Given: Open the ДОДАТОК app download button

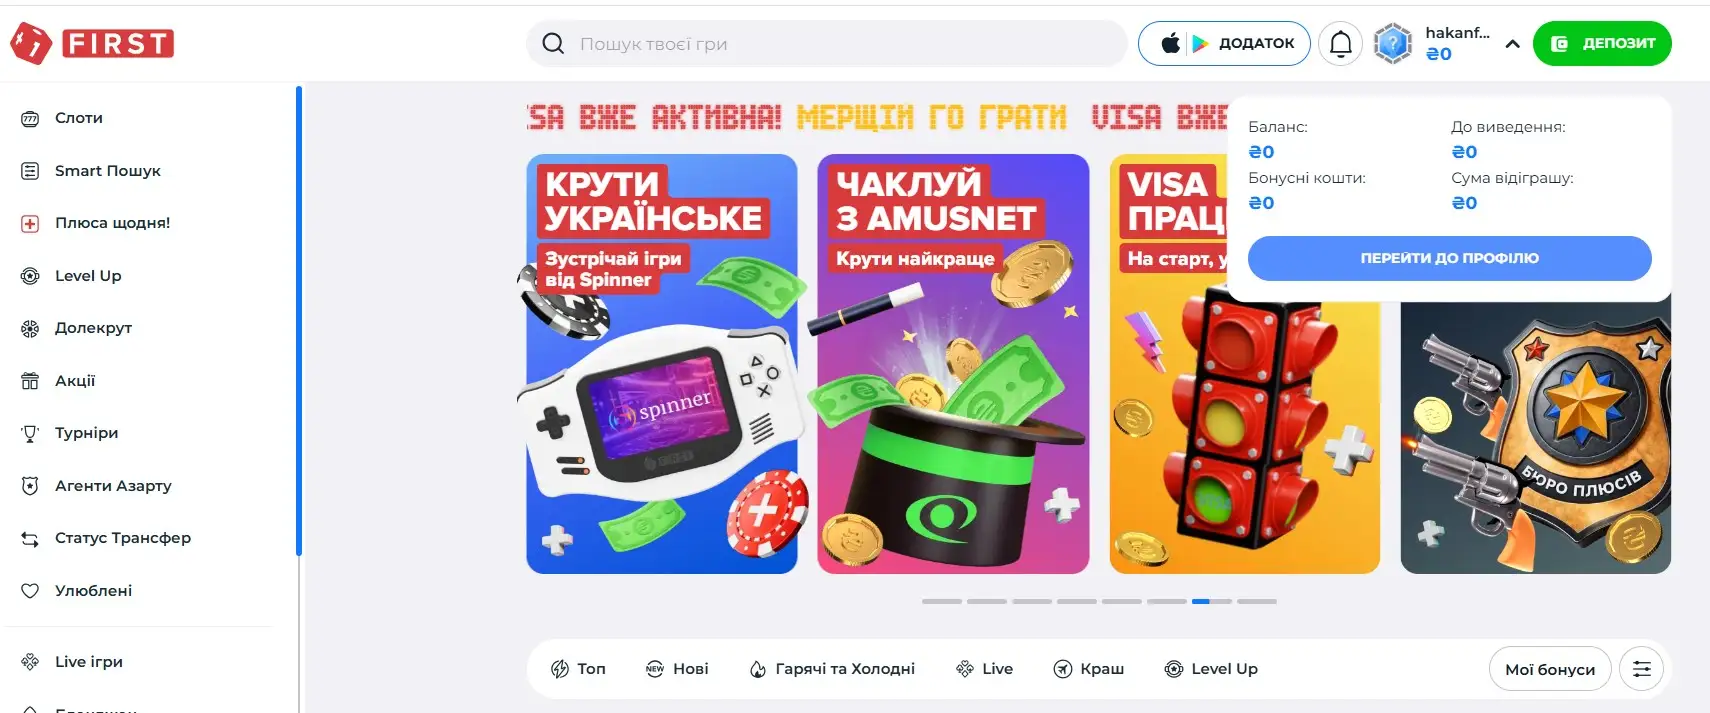Looking at the screenshot, I should (1224, 44).
